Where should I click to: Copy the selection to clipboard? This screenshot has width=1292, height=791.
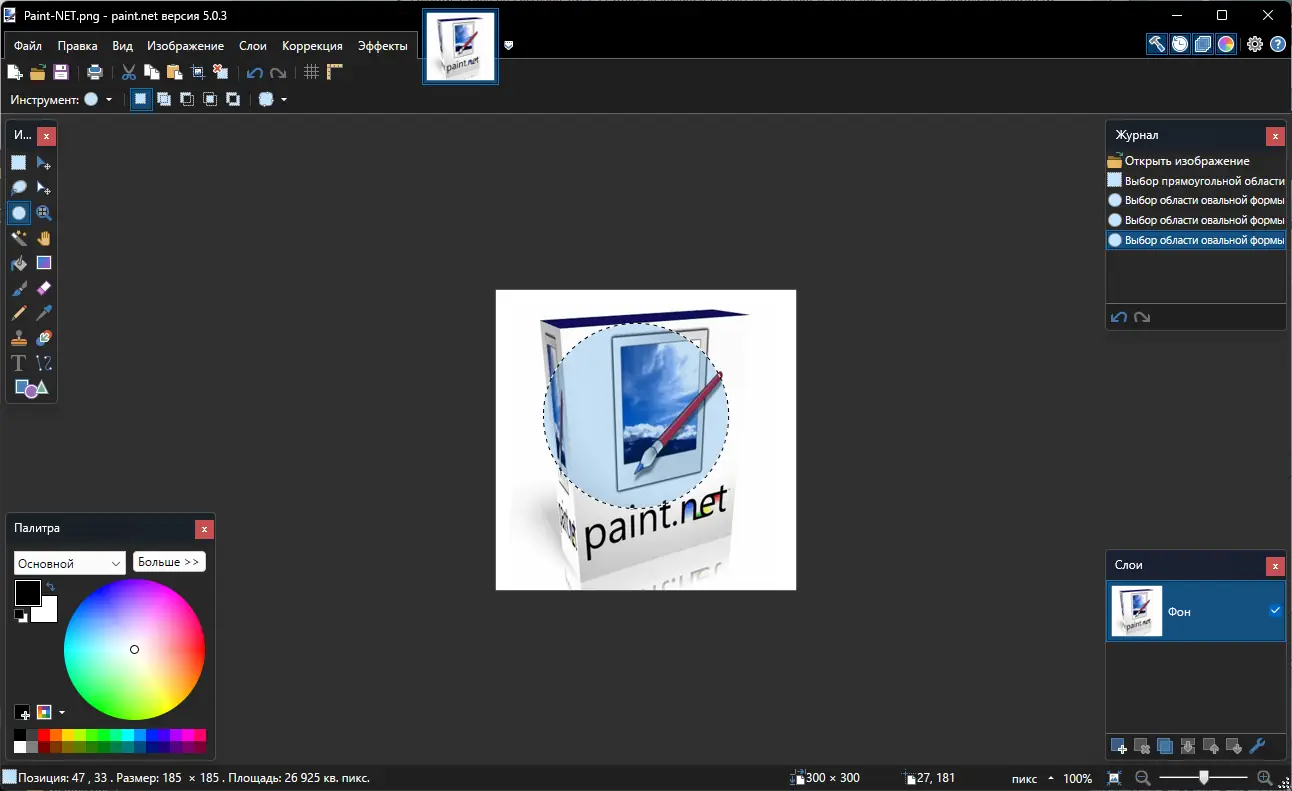tap(152, 72)
